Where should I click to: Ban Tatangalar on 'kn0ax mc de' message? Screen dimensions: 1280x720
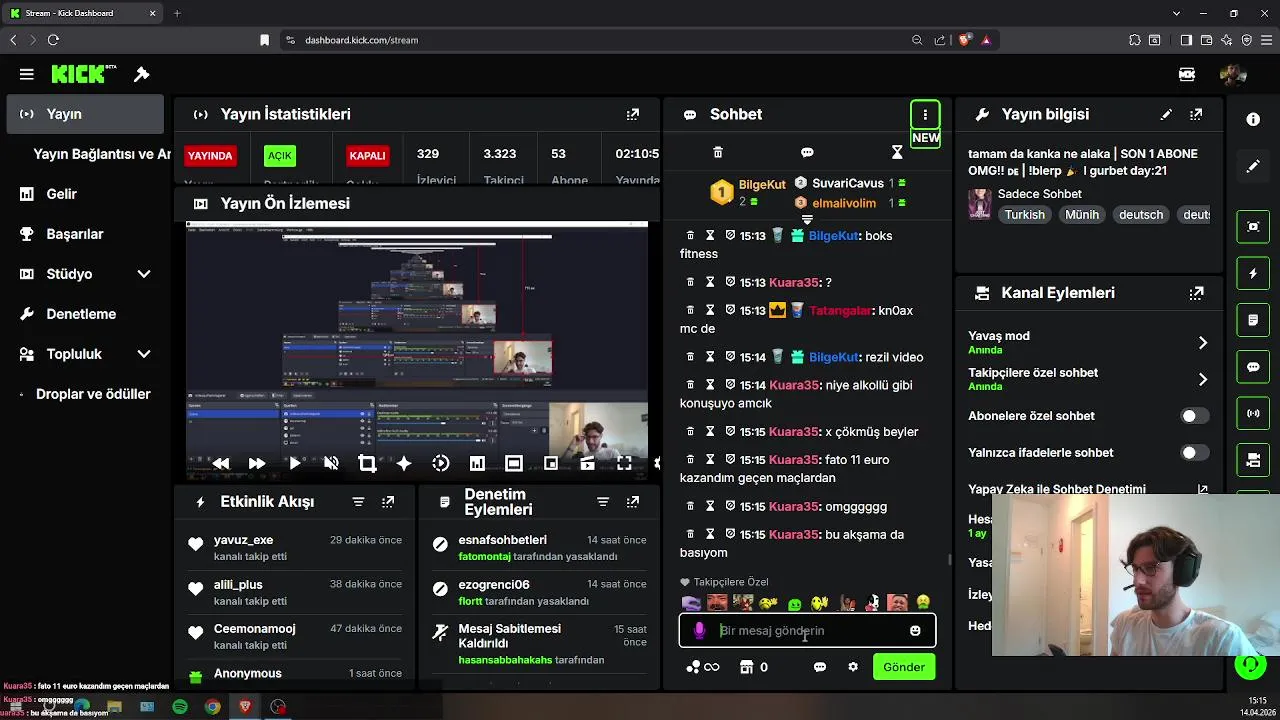pyautogui.click(x=730, y=310)
